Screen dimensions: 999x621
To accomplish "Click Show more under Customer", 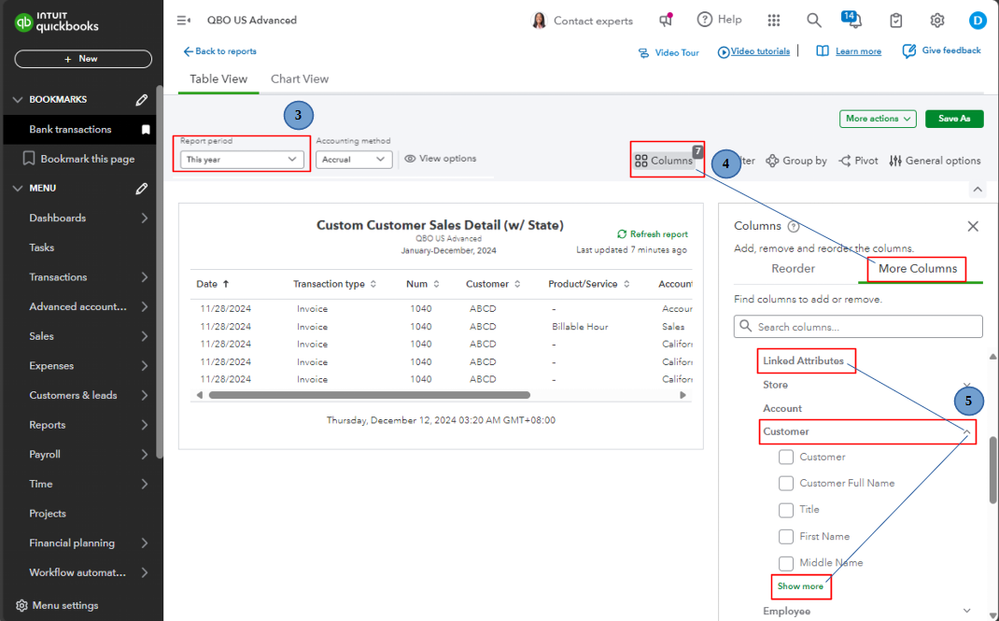I will pyautogui.click(x=800, y=587).
